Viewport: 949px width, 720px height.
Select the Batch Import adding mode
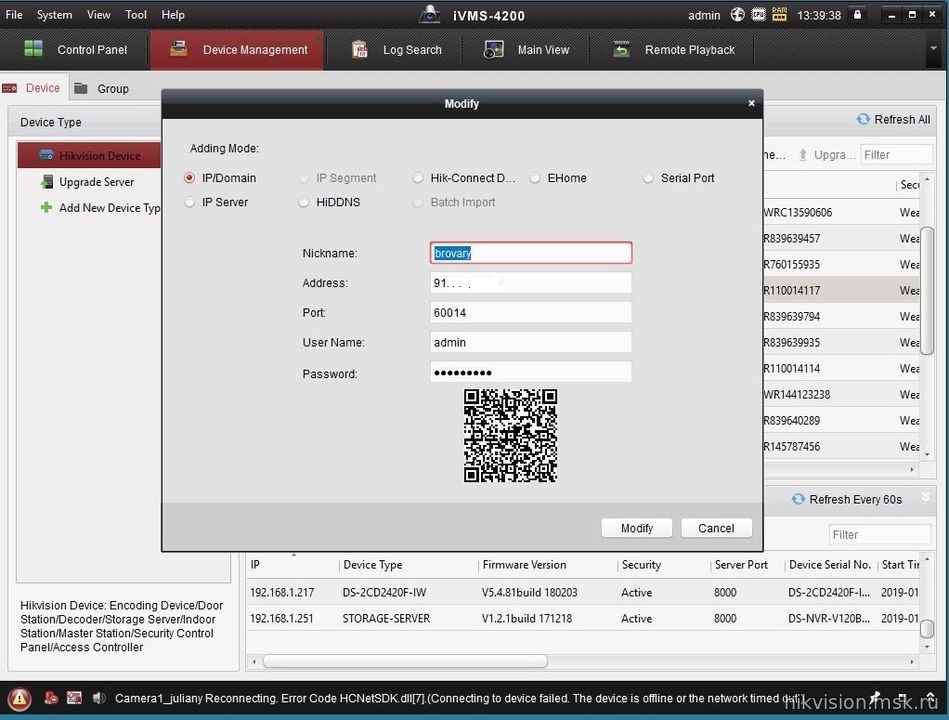[x=418, y=202]
